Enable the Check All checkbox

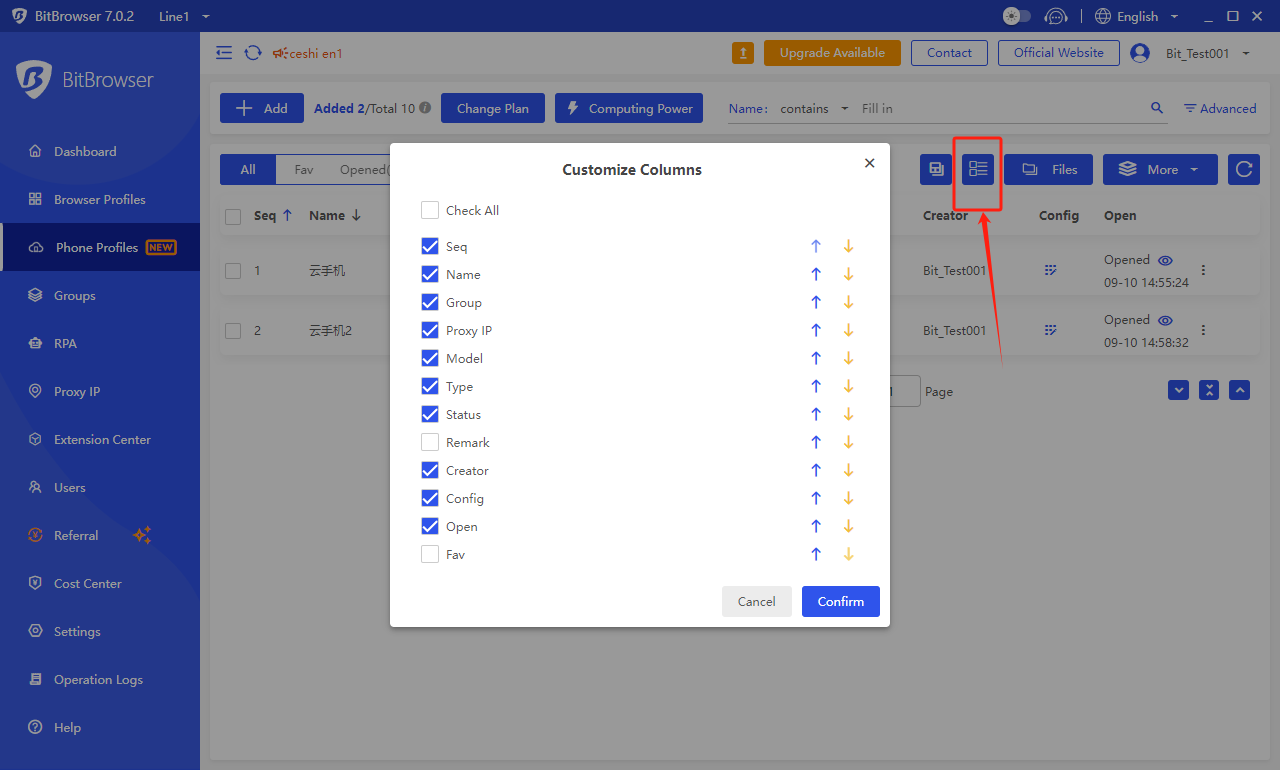(x=430, y=211)
